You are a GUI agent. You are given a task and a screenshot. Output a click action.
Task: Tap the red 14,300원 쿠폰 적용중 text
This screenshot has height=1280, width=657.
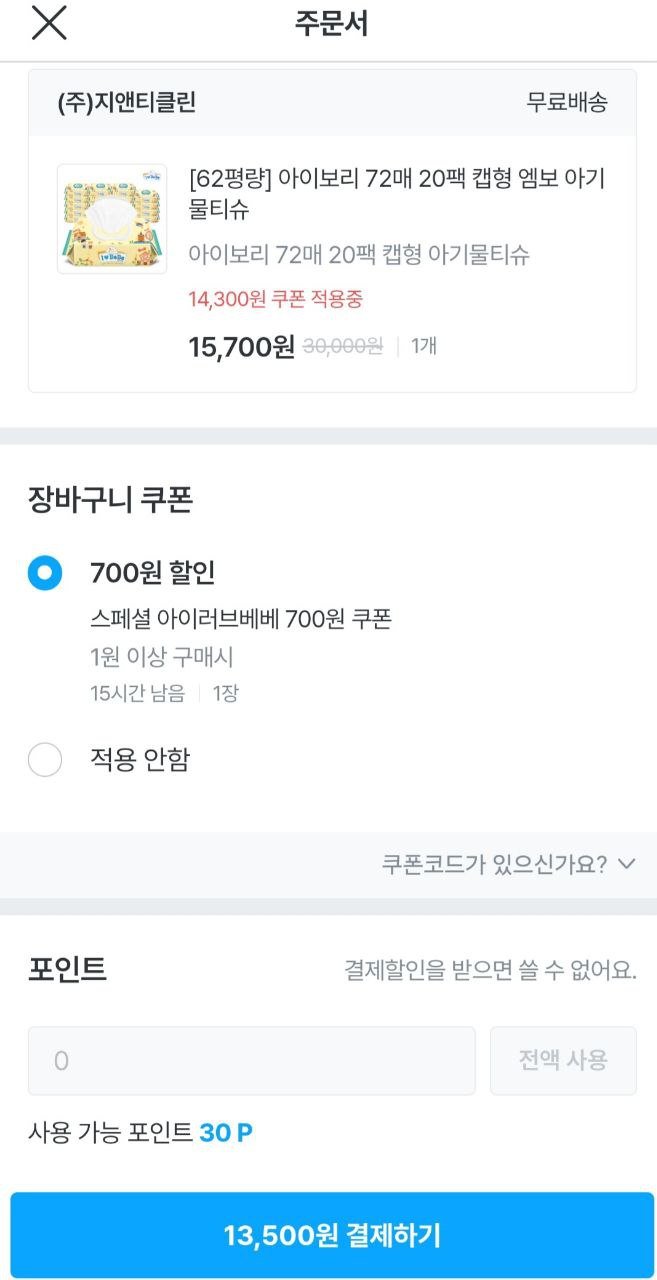tap(275, 298)
